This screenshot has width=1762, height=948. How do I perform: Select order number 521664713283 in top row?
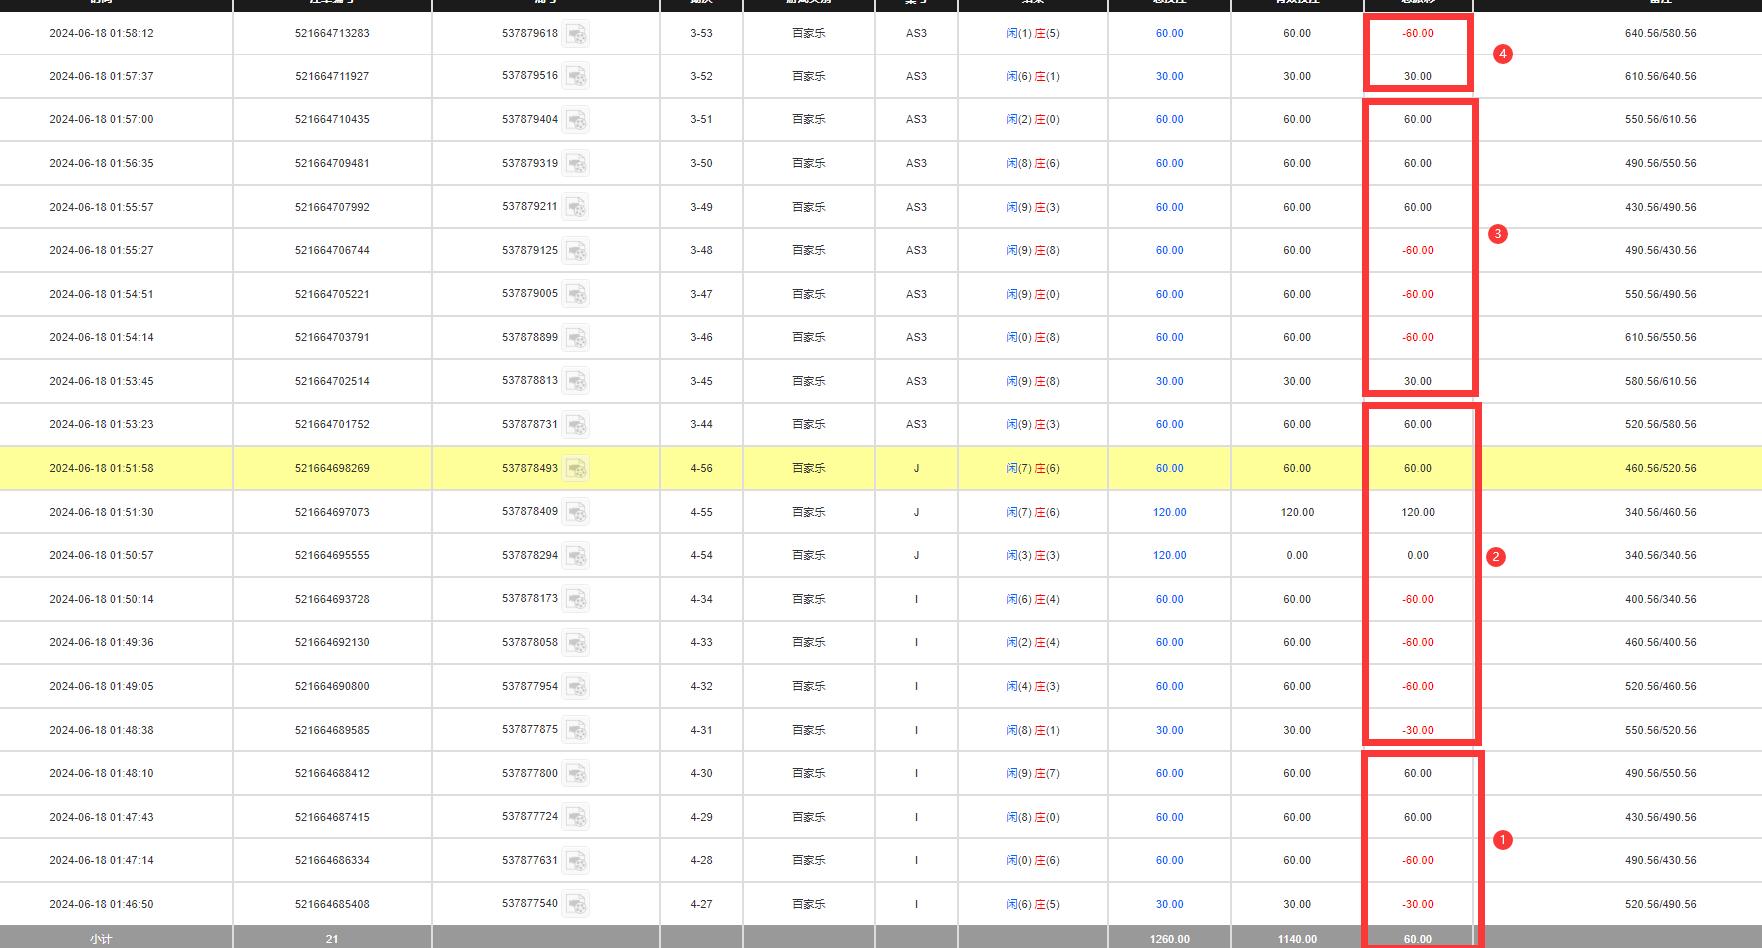(x=332, y=33)
